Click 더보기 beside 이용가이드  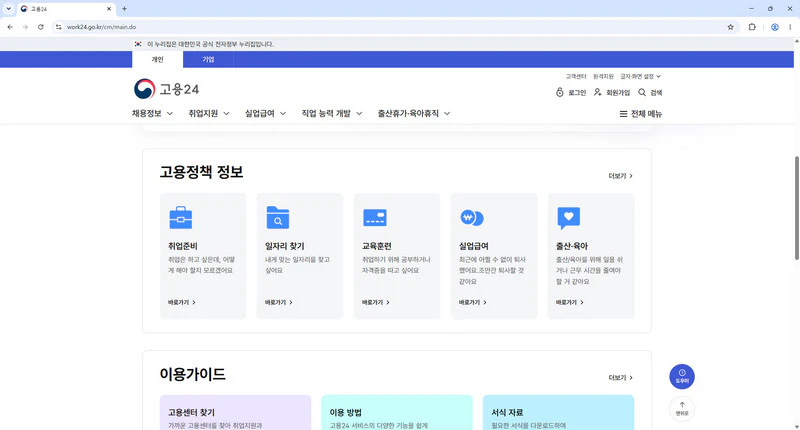click(x=620, y=378)
